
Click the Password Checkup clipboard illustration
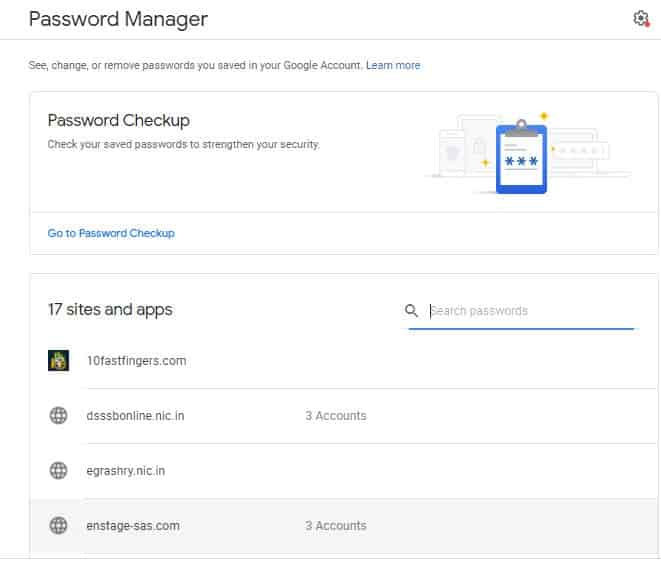pyautogui.click(x=521, y=156)
